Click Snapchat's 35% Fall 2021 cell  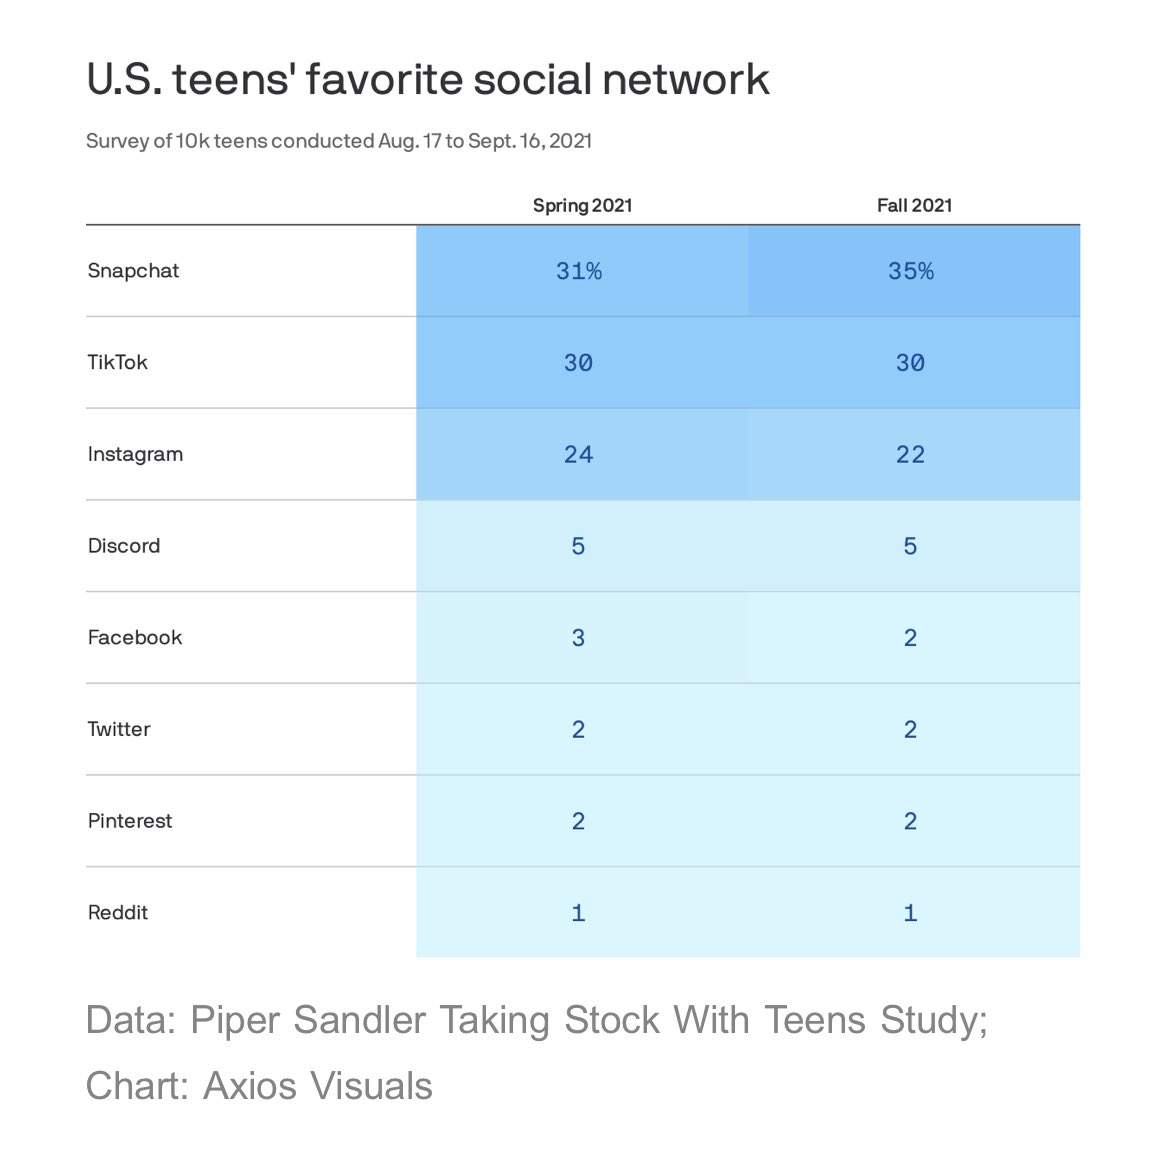(911, 271)
